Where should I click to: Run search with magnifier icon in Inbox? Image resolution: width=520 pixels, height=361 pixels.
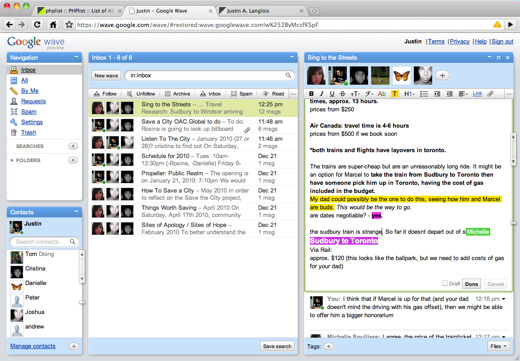point(288,75)
